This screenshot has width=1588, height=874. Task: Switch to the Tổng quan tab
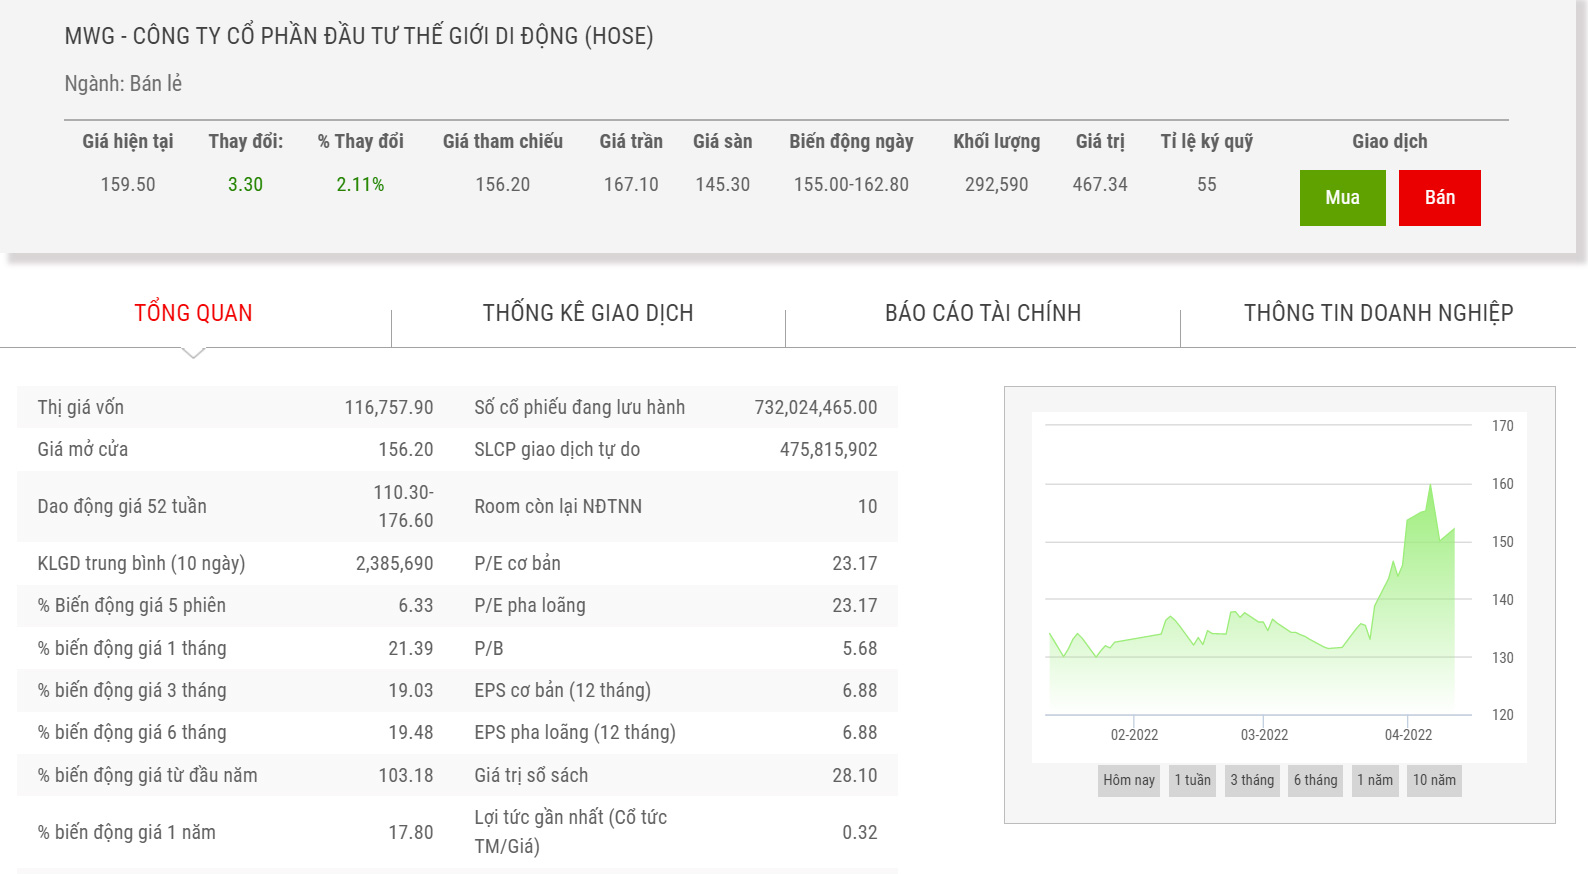tap(193, 313)
